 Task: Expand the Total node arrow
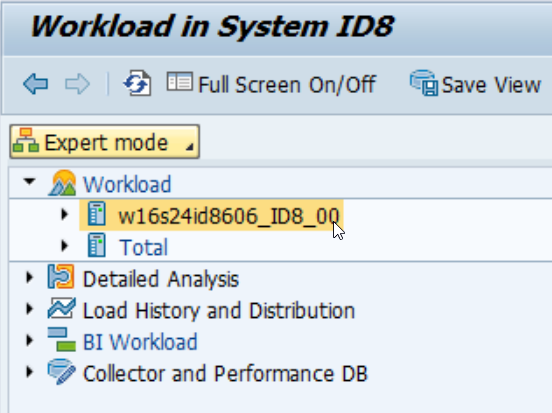tap(64, 245)
